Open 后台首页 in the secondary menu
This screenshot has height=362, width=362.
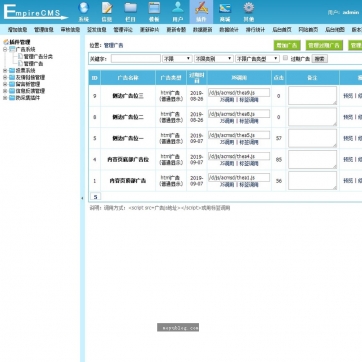pos(282,30)
